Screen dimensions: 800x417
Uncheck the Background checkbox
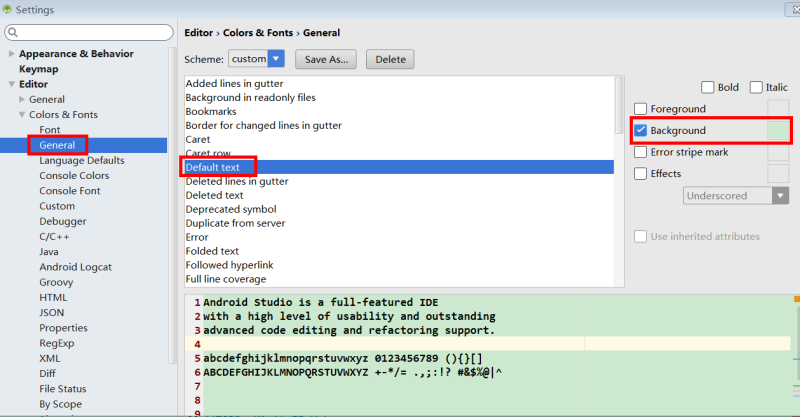(640, 130)
